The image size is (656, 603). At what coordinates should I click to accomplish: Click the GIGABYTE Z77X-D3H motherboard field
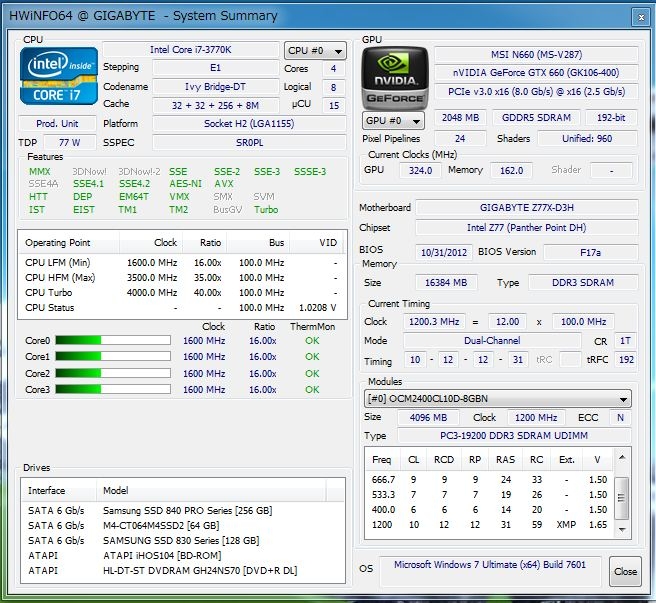(527, 208)
